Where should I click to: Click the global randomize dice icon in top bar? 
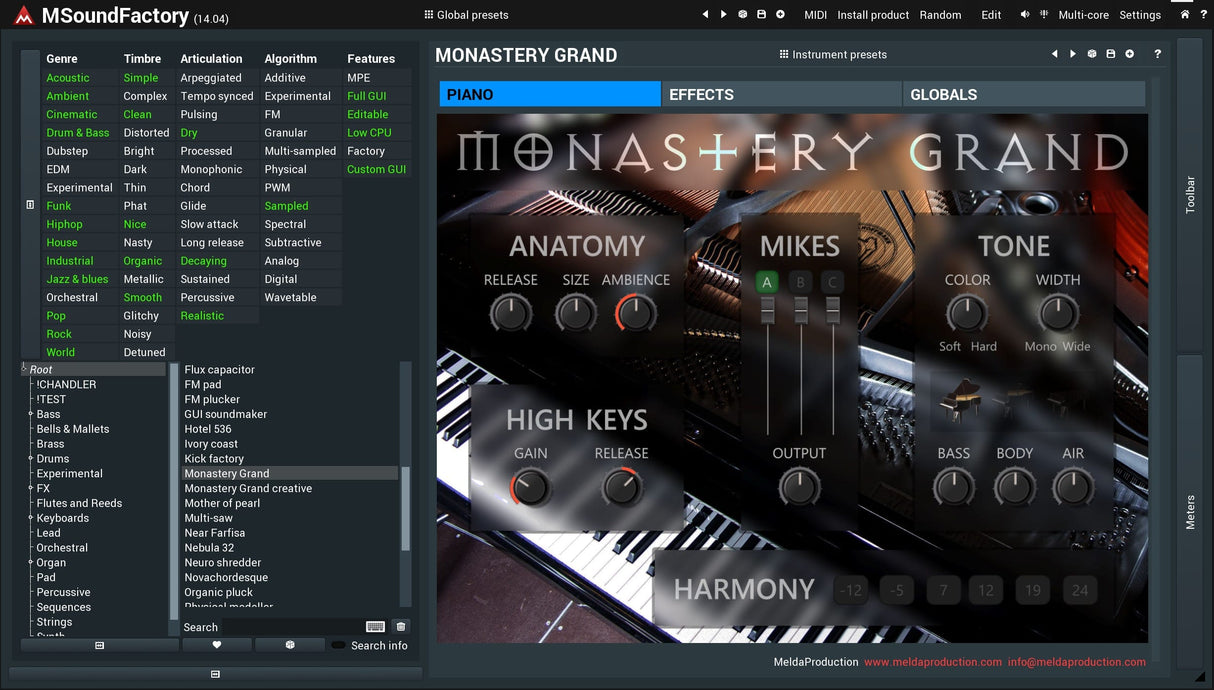pos(742,15)
